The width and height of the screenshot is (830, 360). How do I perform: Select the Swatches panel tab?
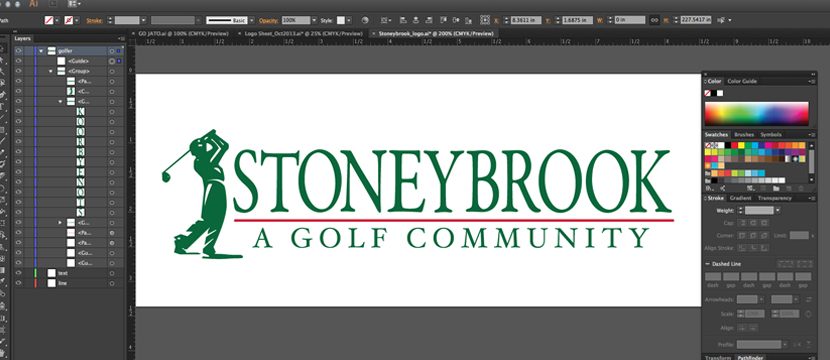(716, 134)
